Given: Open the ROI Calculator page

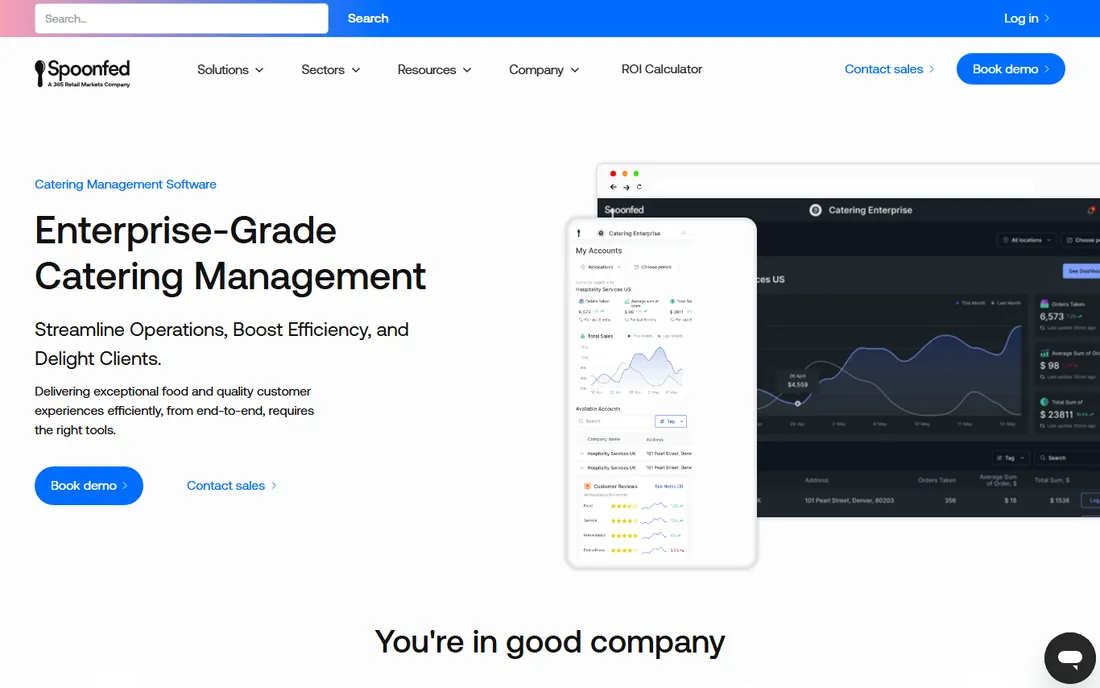Looking at the screenshot, I should click(662, 69).
